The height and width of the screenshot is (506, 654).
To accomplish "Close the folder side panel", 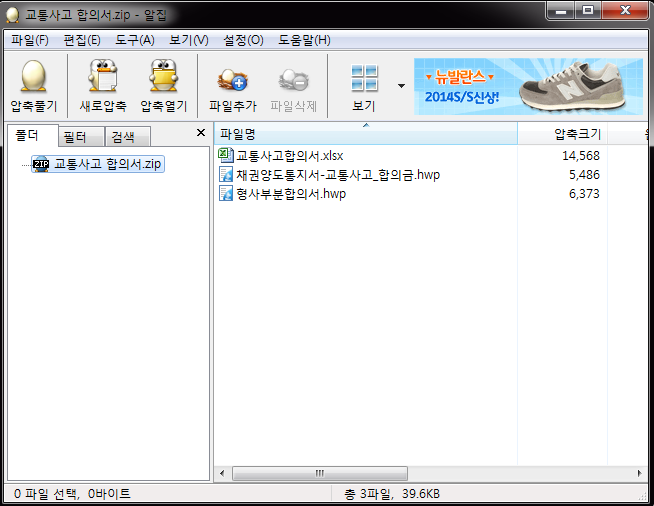I will [x=201, y=133].
